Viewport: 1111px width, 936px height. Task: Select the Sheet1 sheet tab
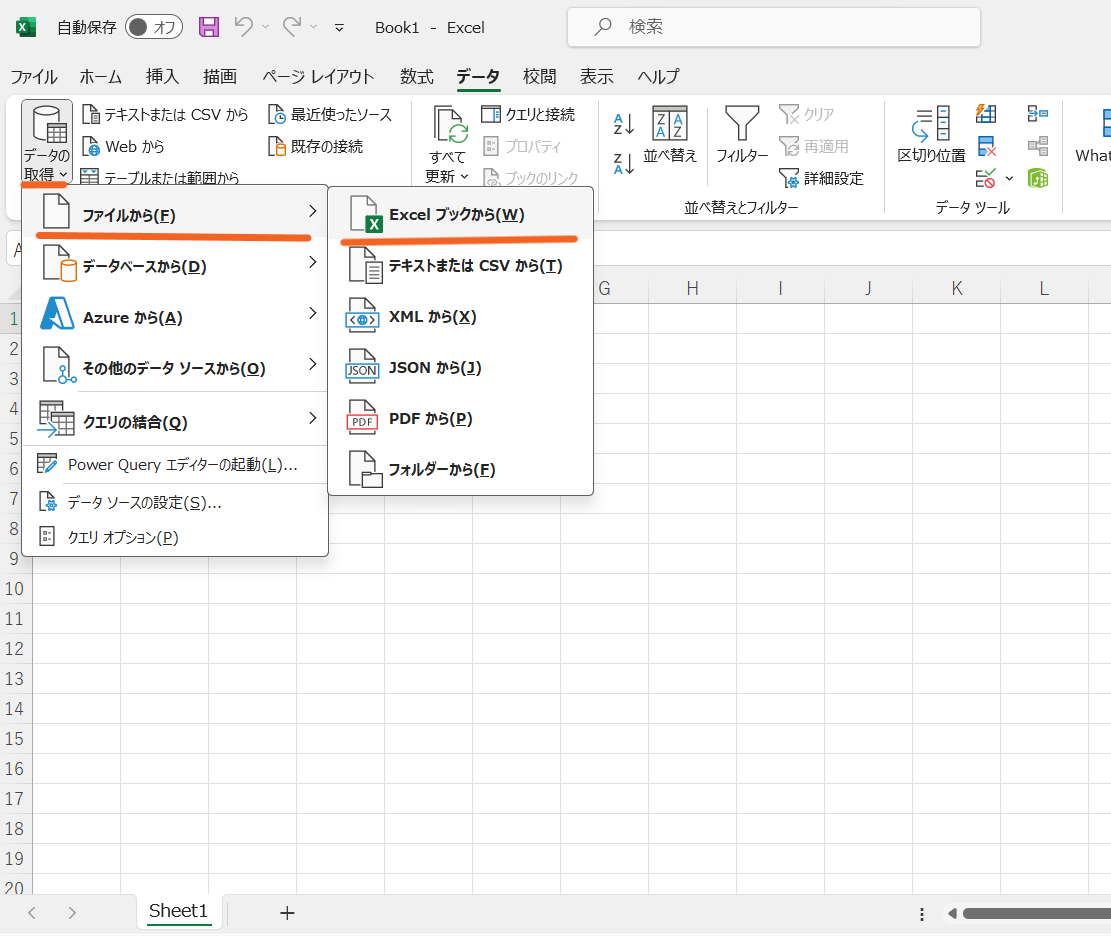click(179, 911)
